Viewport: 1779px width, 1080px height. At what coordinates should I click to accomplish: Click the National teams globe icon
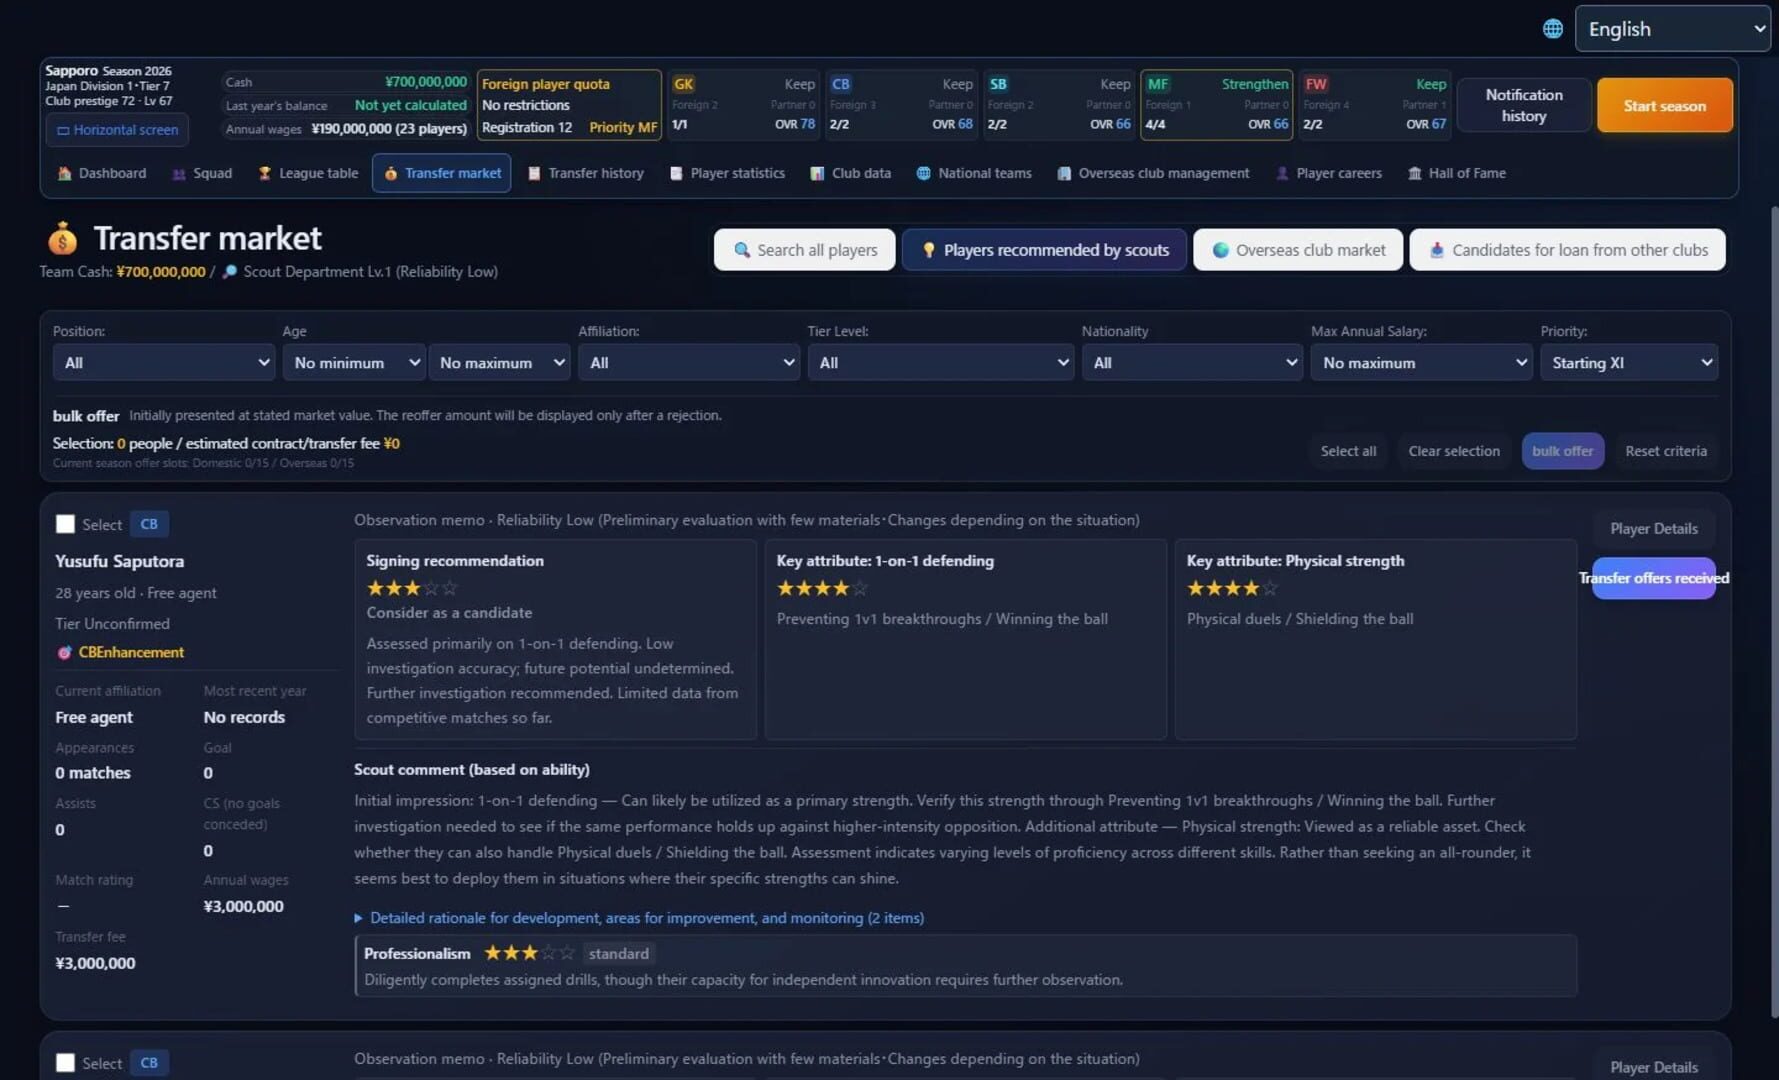pos(923,173)
